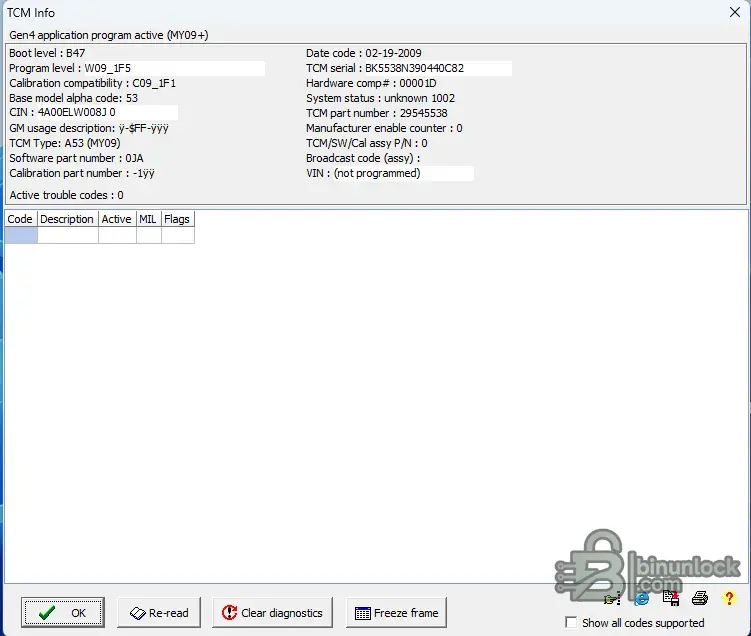Click Software part number : 0JA text
Image resolution: width=751 pixels, height=636 pixels.
(76, 158)
